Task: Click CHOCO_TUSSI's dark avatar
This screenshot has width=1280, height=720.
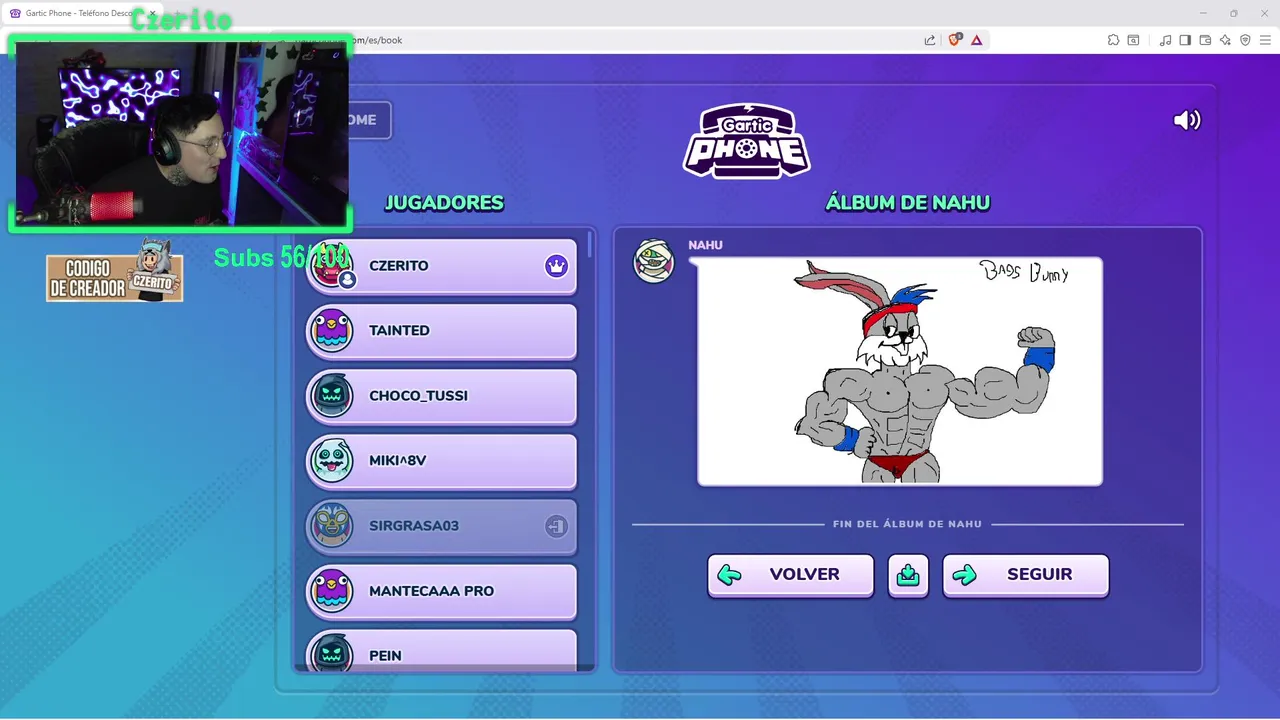Action: coord(331,396)
